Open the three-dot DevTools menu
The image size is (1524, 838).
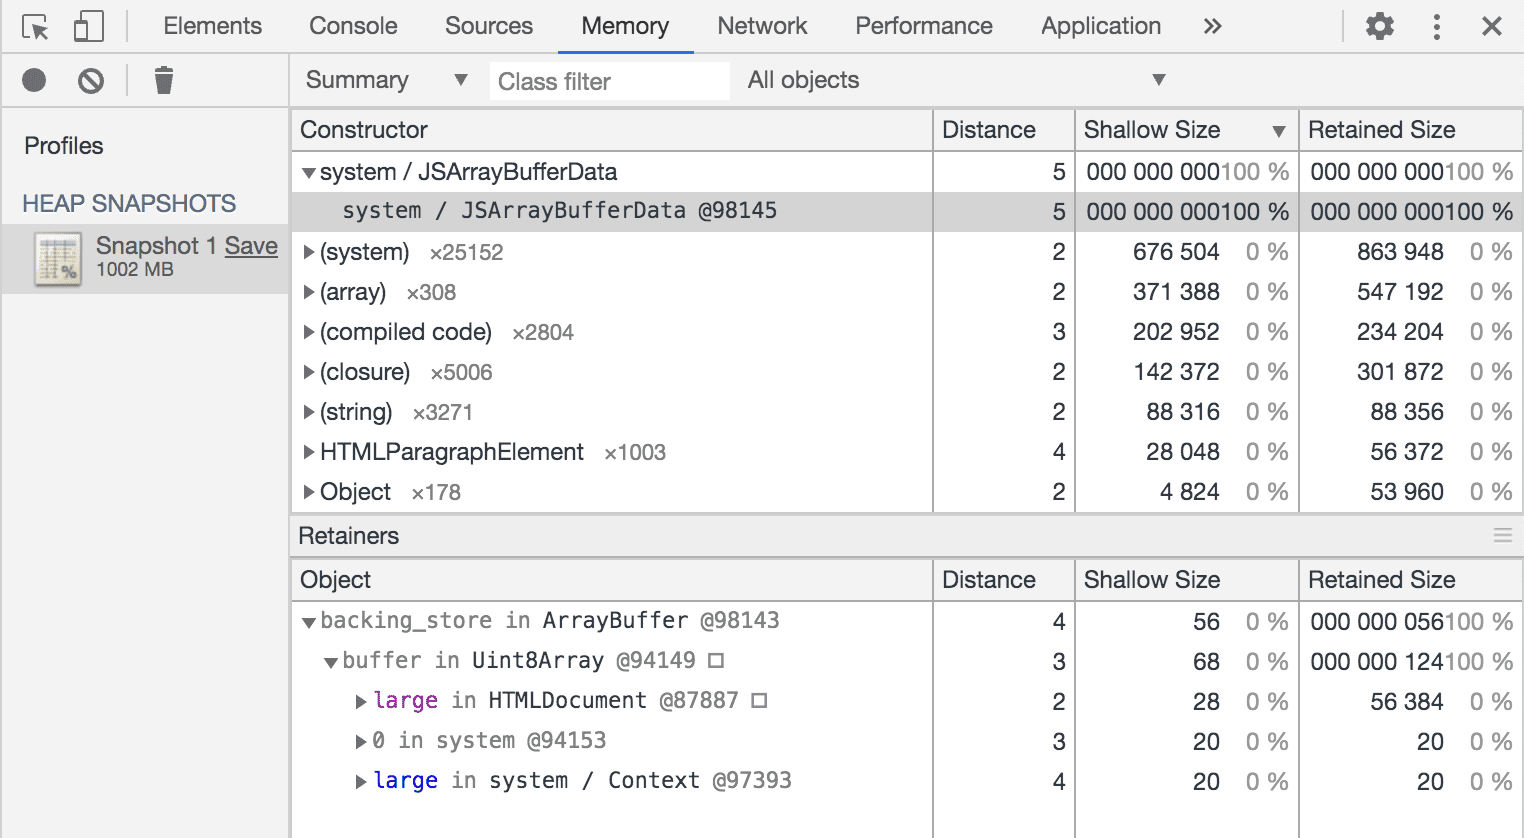[x=1437, y=26]
